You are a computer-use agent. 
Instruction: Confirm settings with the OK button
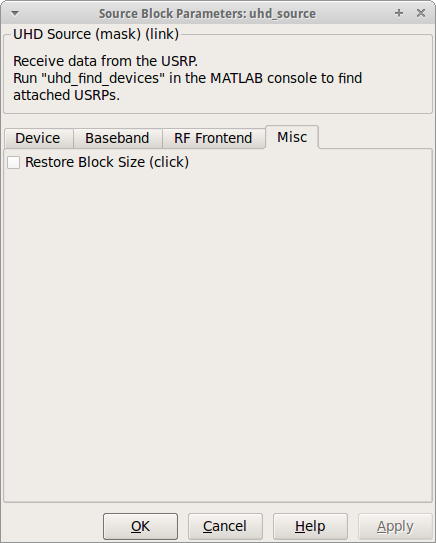140,526
